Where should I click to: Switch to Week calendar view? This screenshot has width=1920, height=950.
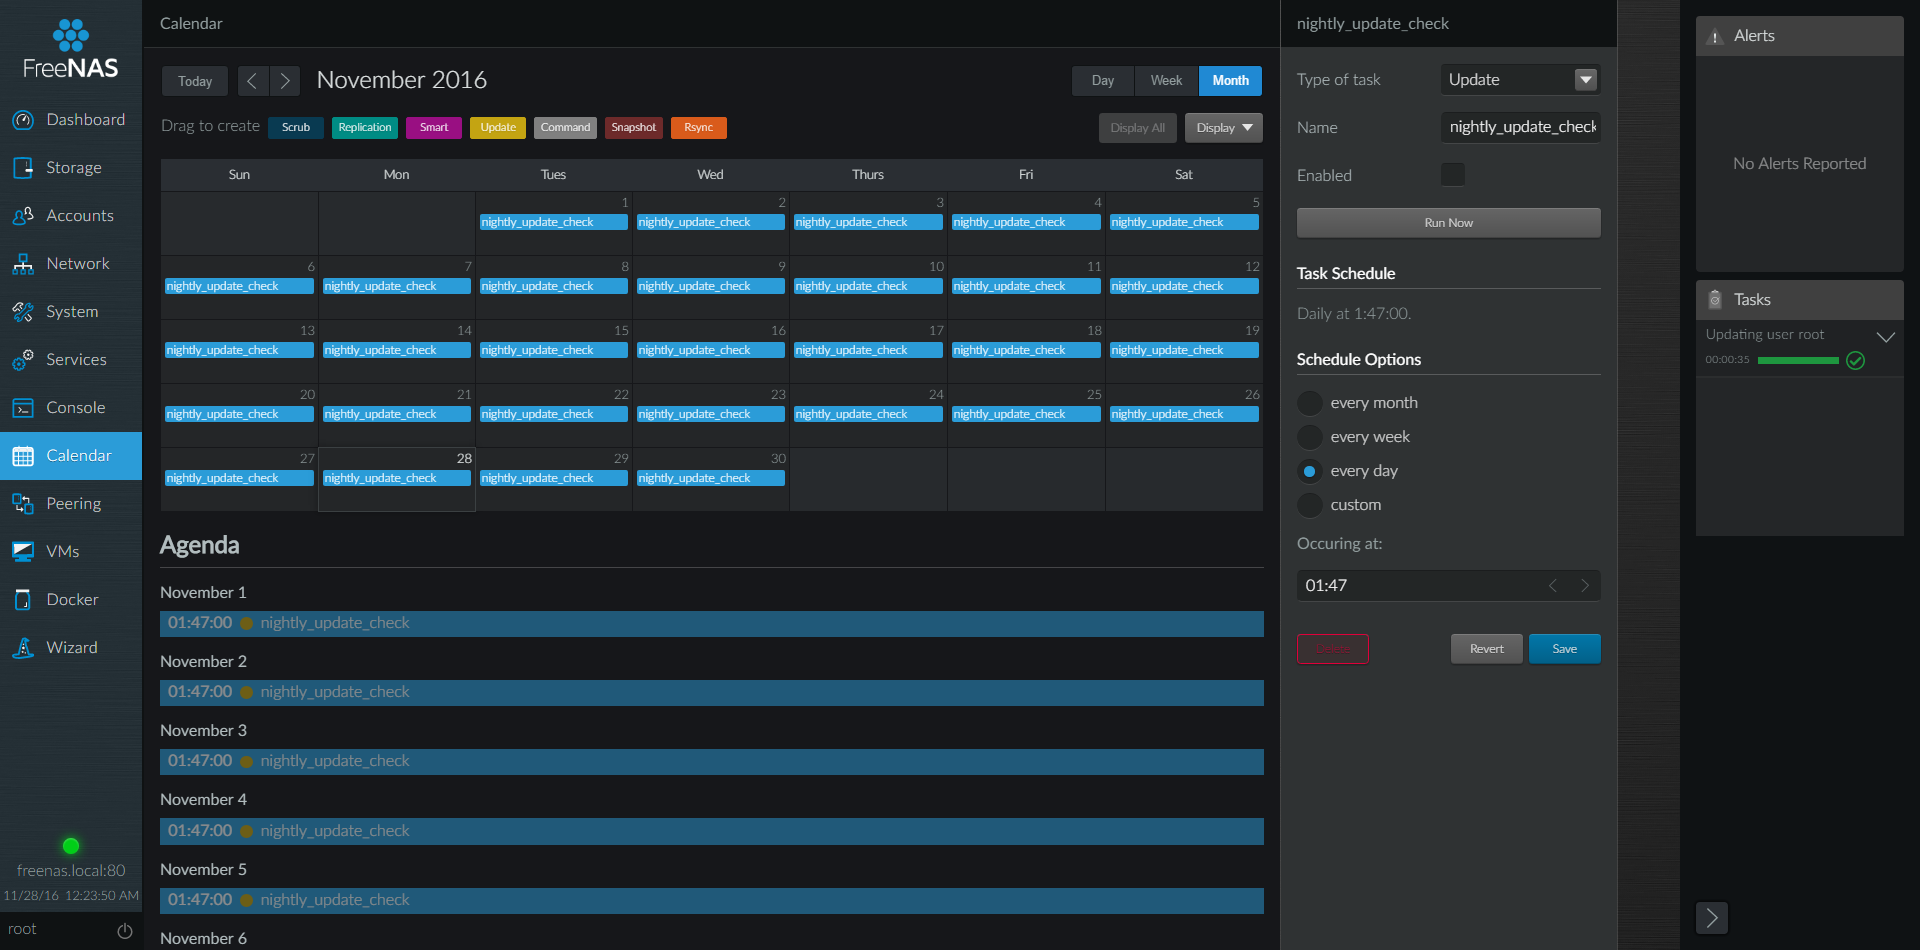pyautogui.click(x=1166, y=80)
